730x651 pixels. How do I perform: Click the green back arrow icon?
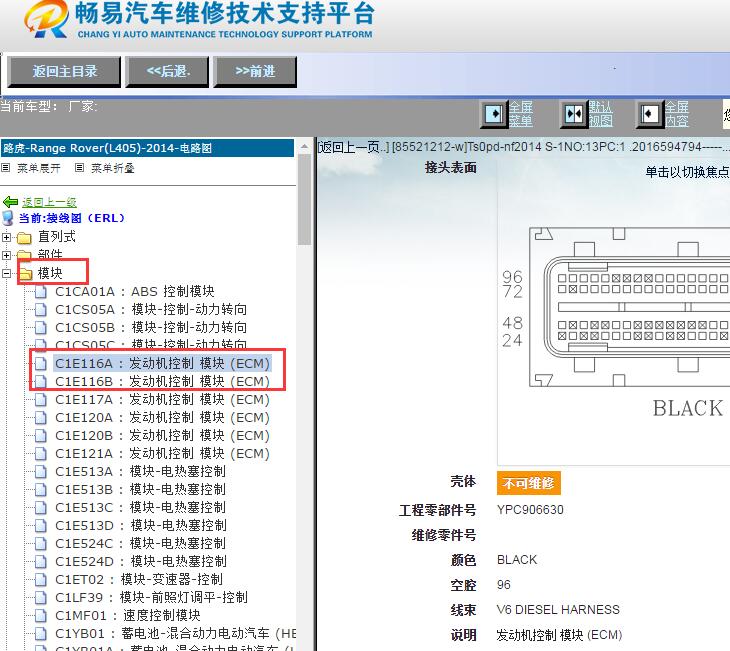click(x=10, y=202)
